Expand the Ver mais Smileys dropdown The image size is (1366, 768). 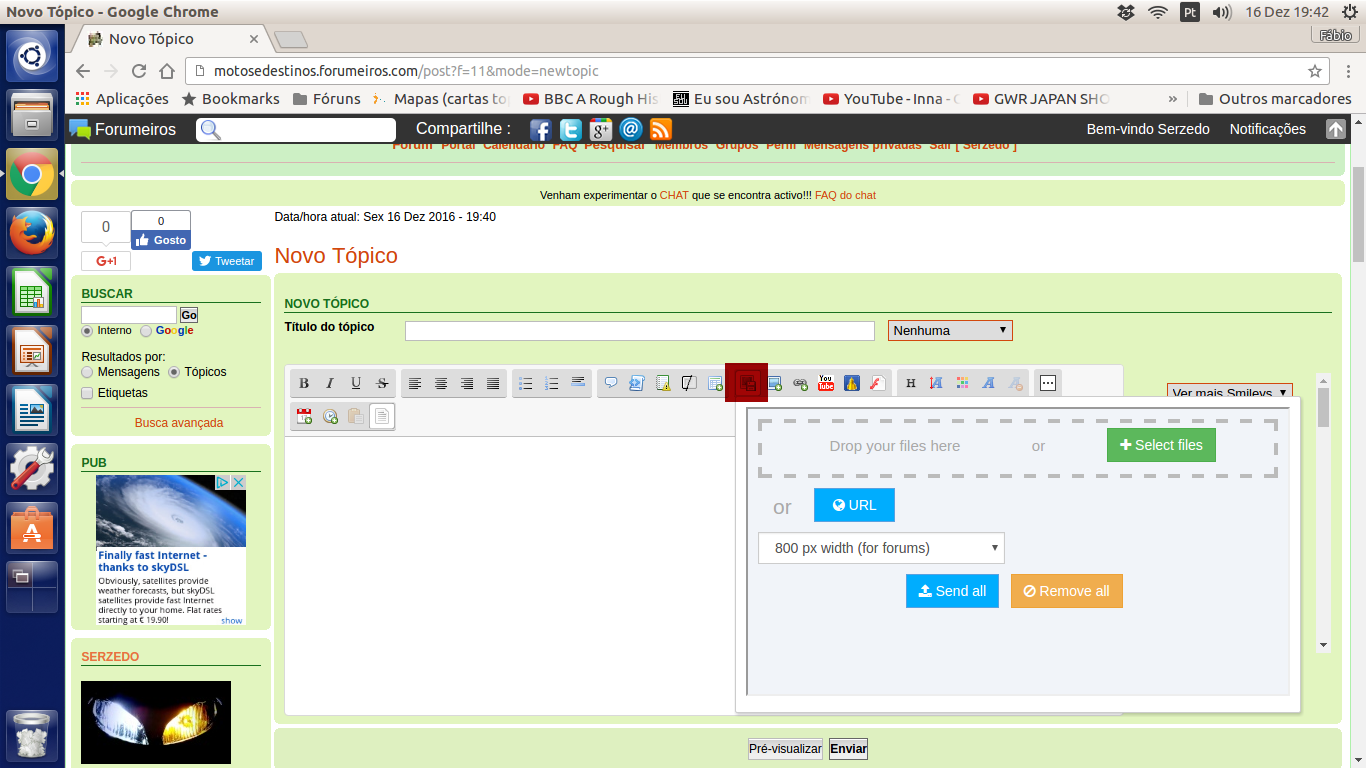click(1230, 391)
